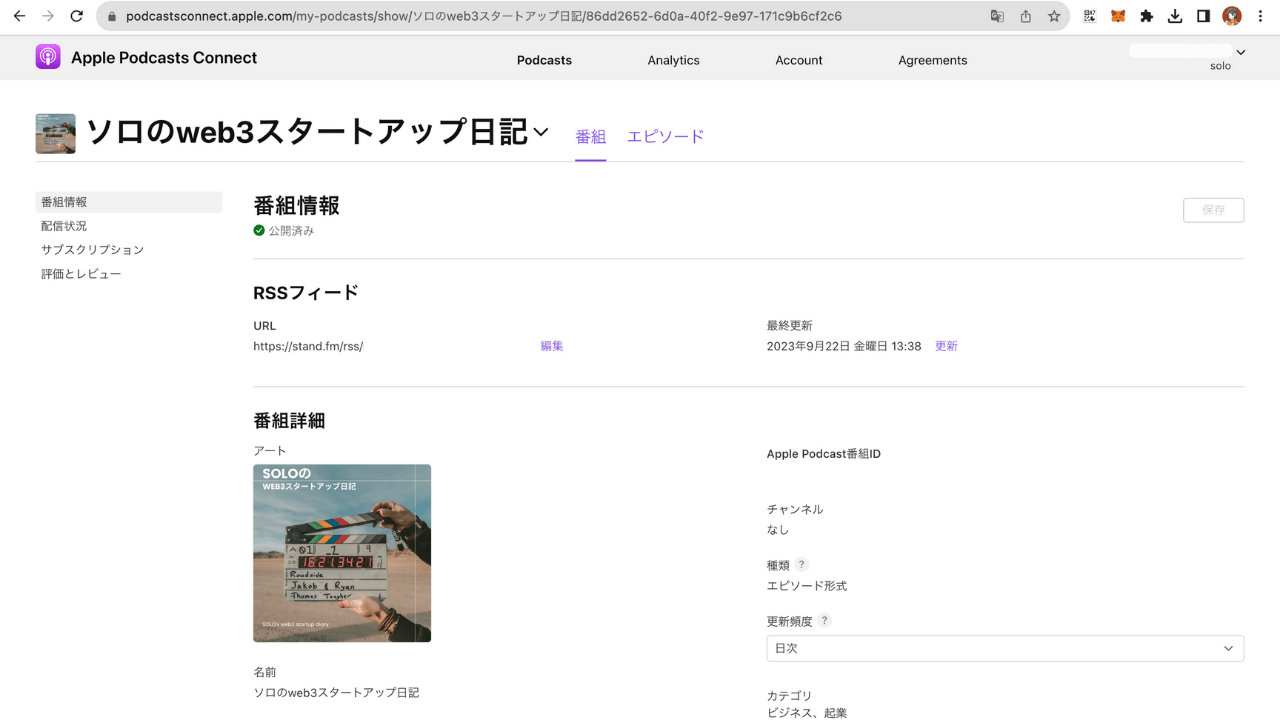Open the QR code extension
The image size is (1280, 720).
pos(1090,16)
